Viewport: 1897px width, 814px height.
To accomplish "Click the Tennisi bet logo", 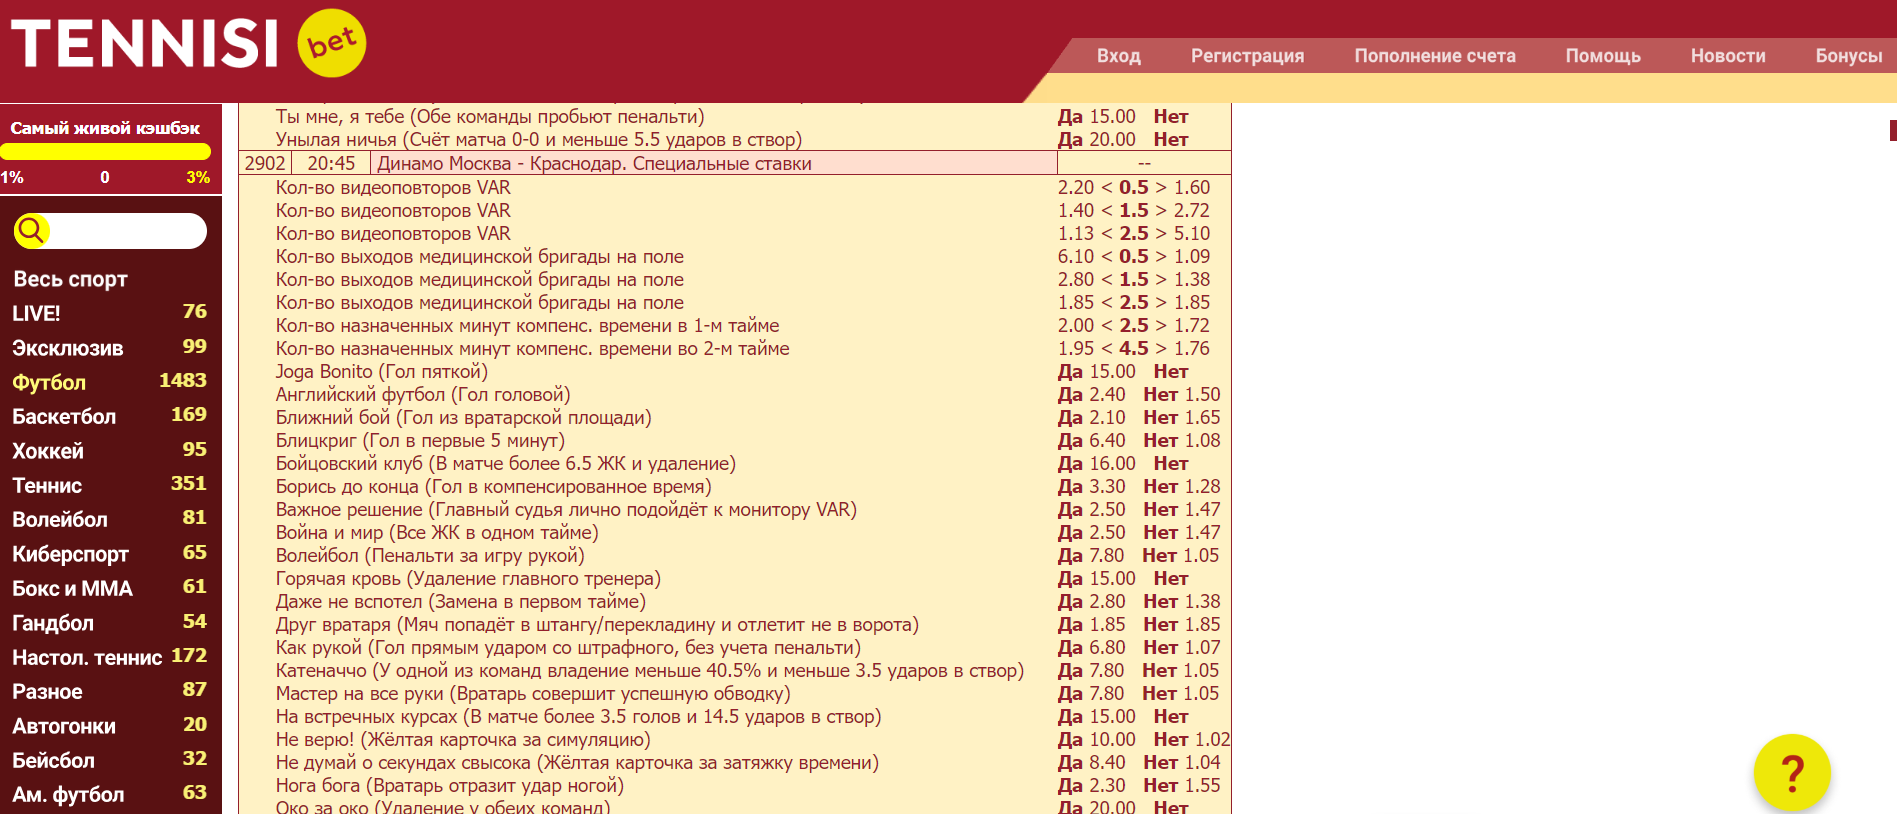I will (x=188, y=44).
